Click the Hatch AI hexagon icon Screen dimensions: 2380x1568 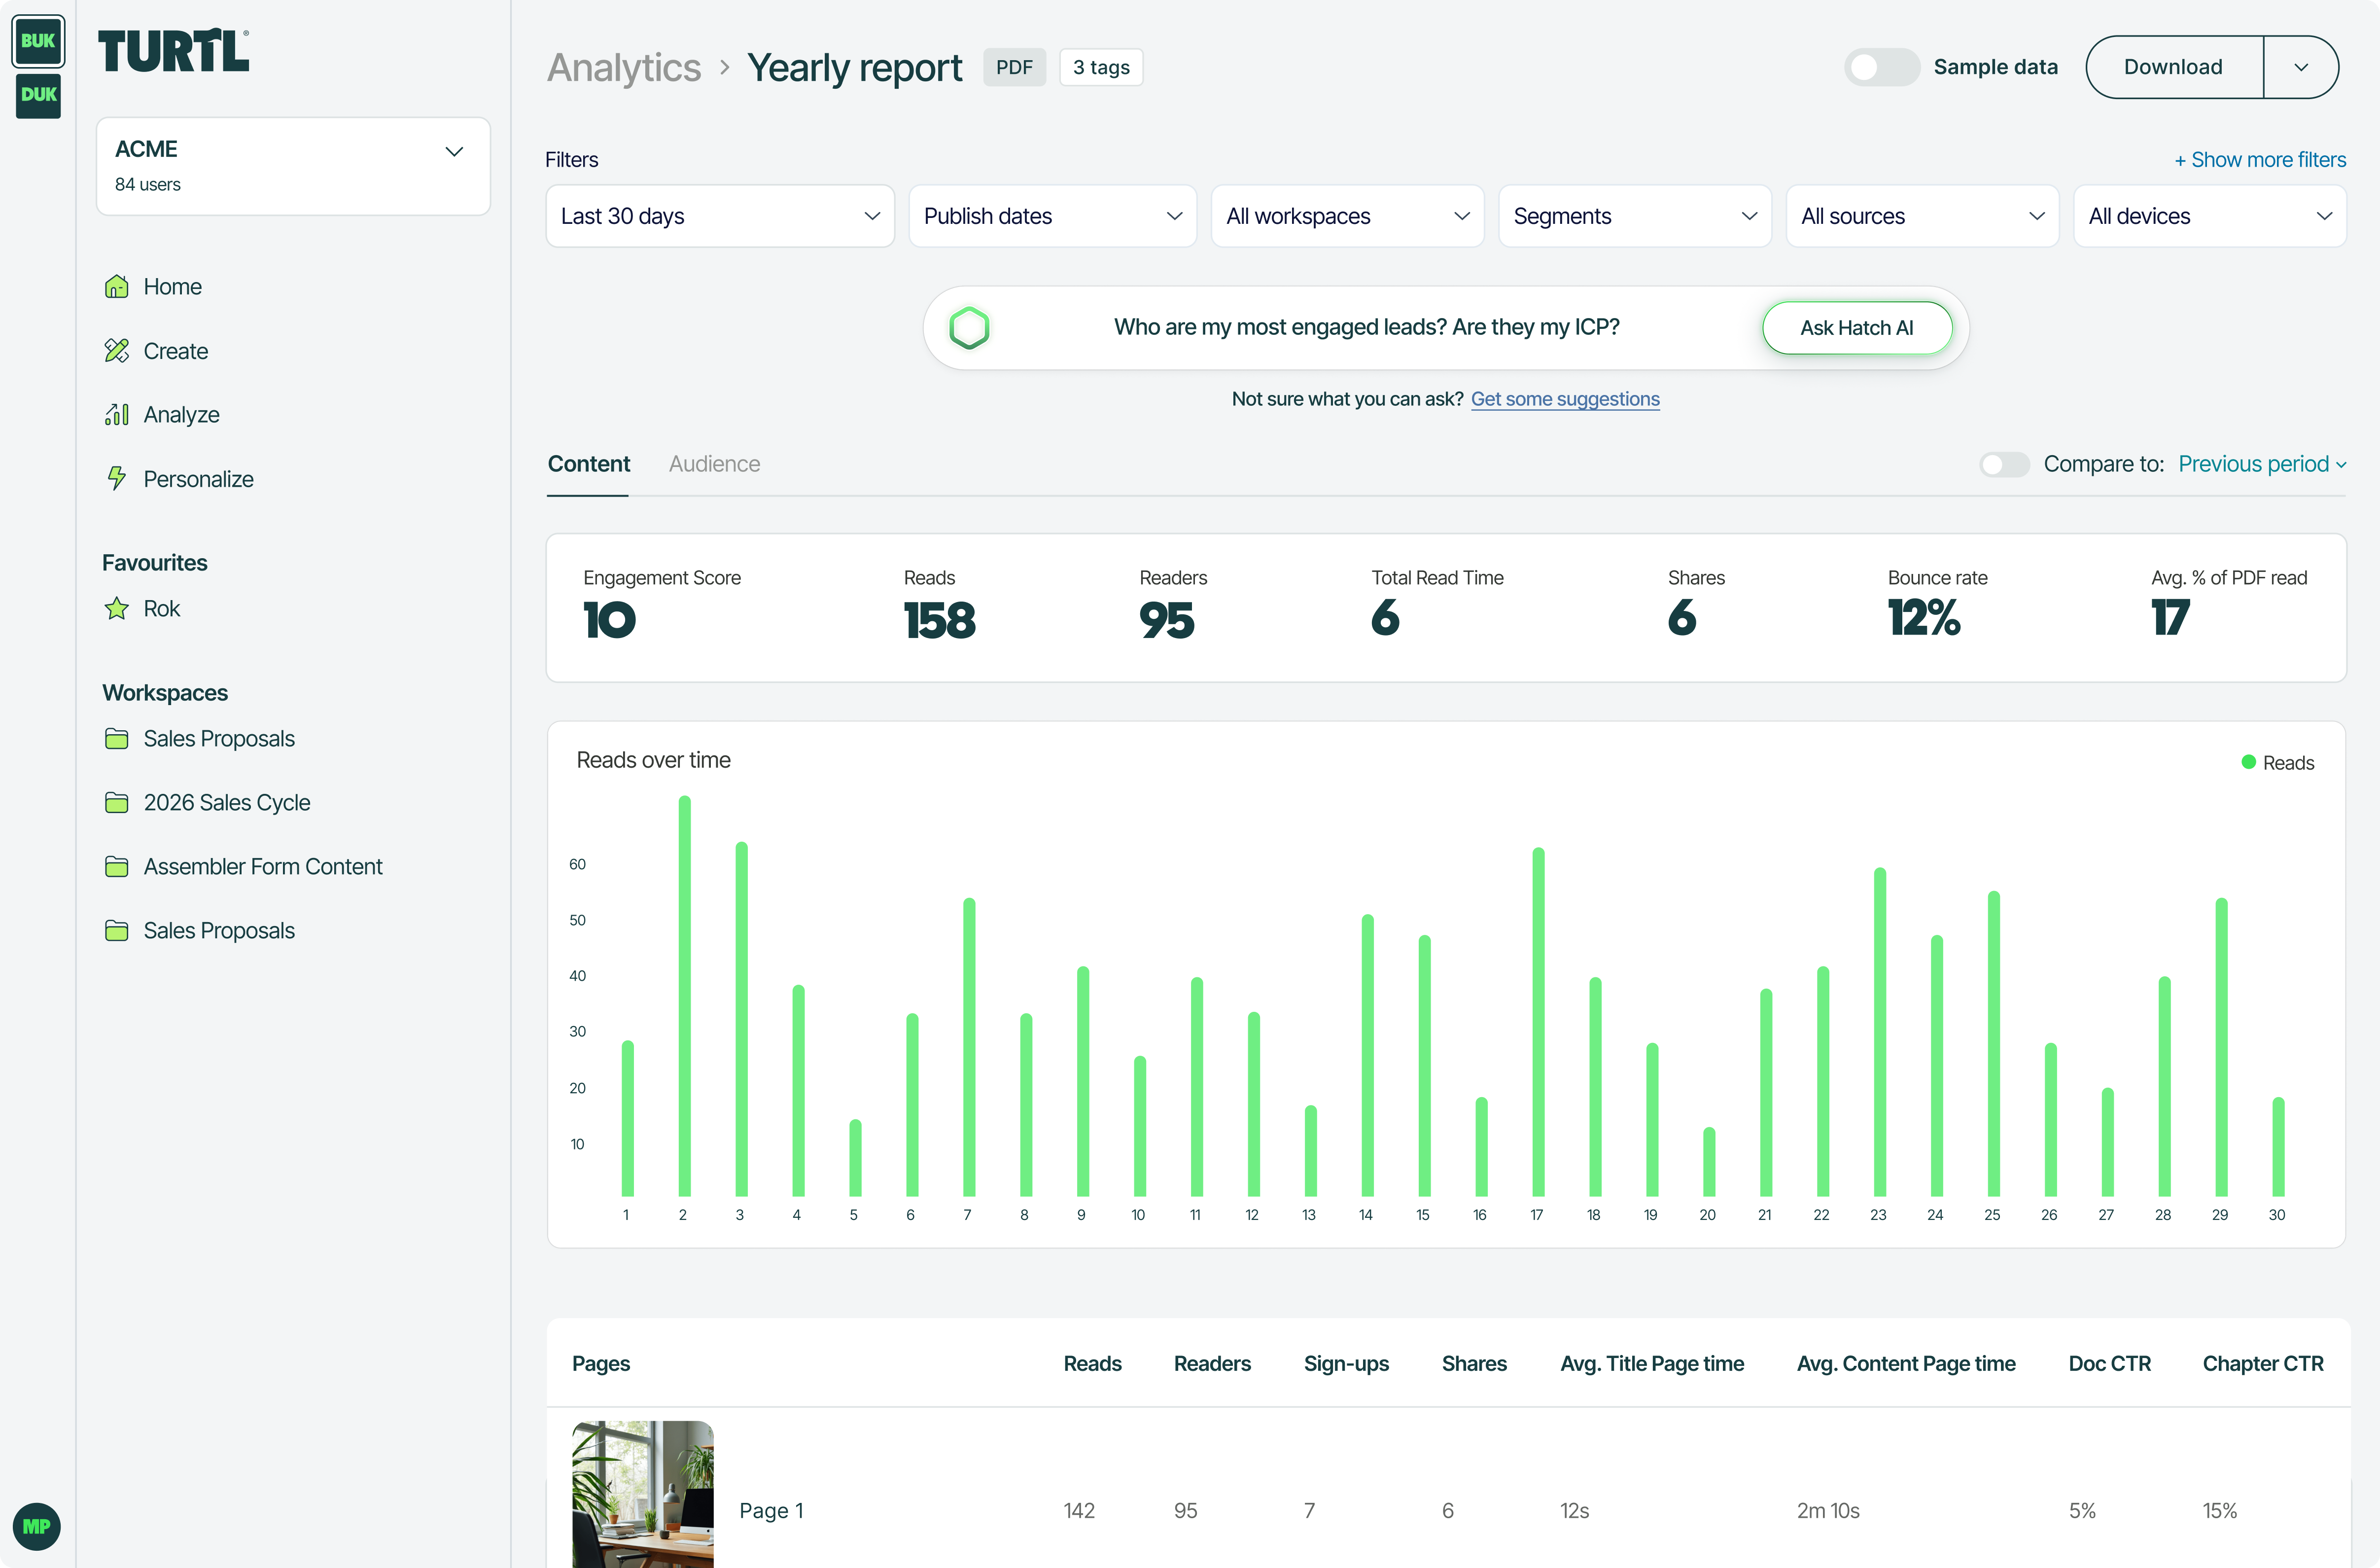click(x=969, y=328)
